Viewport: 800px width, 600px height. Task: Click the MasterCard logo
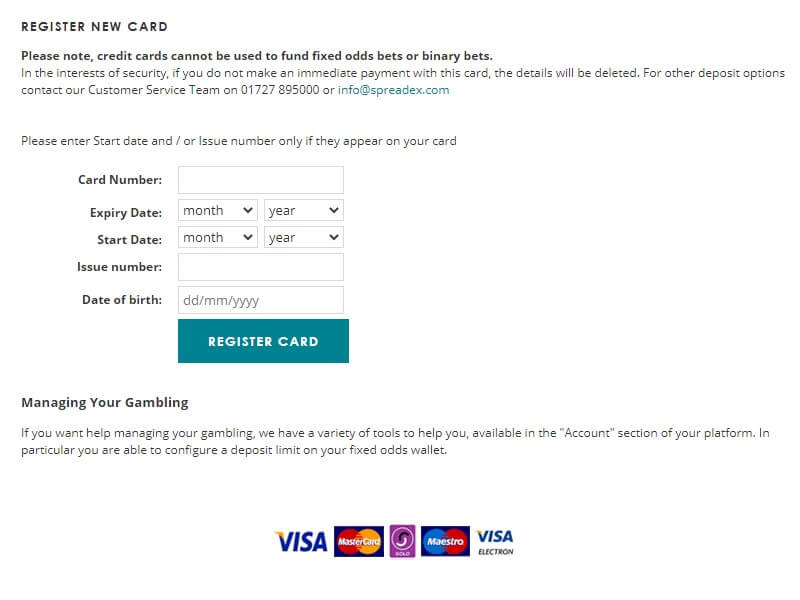pyautogui.click(x=359, y=541)
